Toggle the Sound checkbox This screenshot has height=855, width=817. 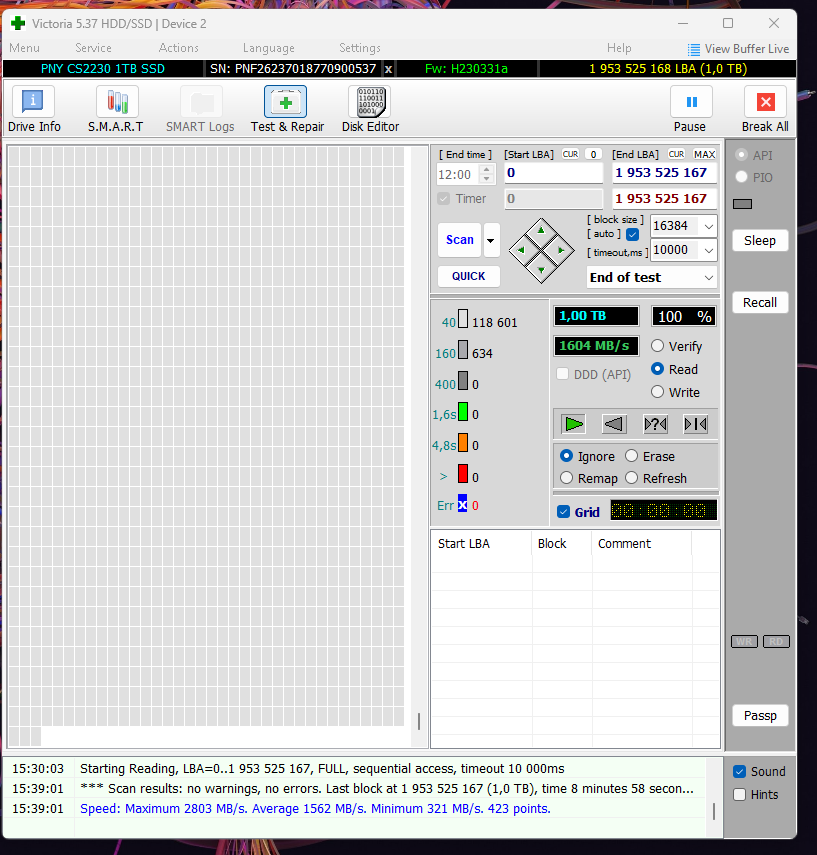pos(740,772)
